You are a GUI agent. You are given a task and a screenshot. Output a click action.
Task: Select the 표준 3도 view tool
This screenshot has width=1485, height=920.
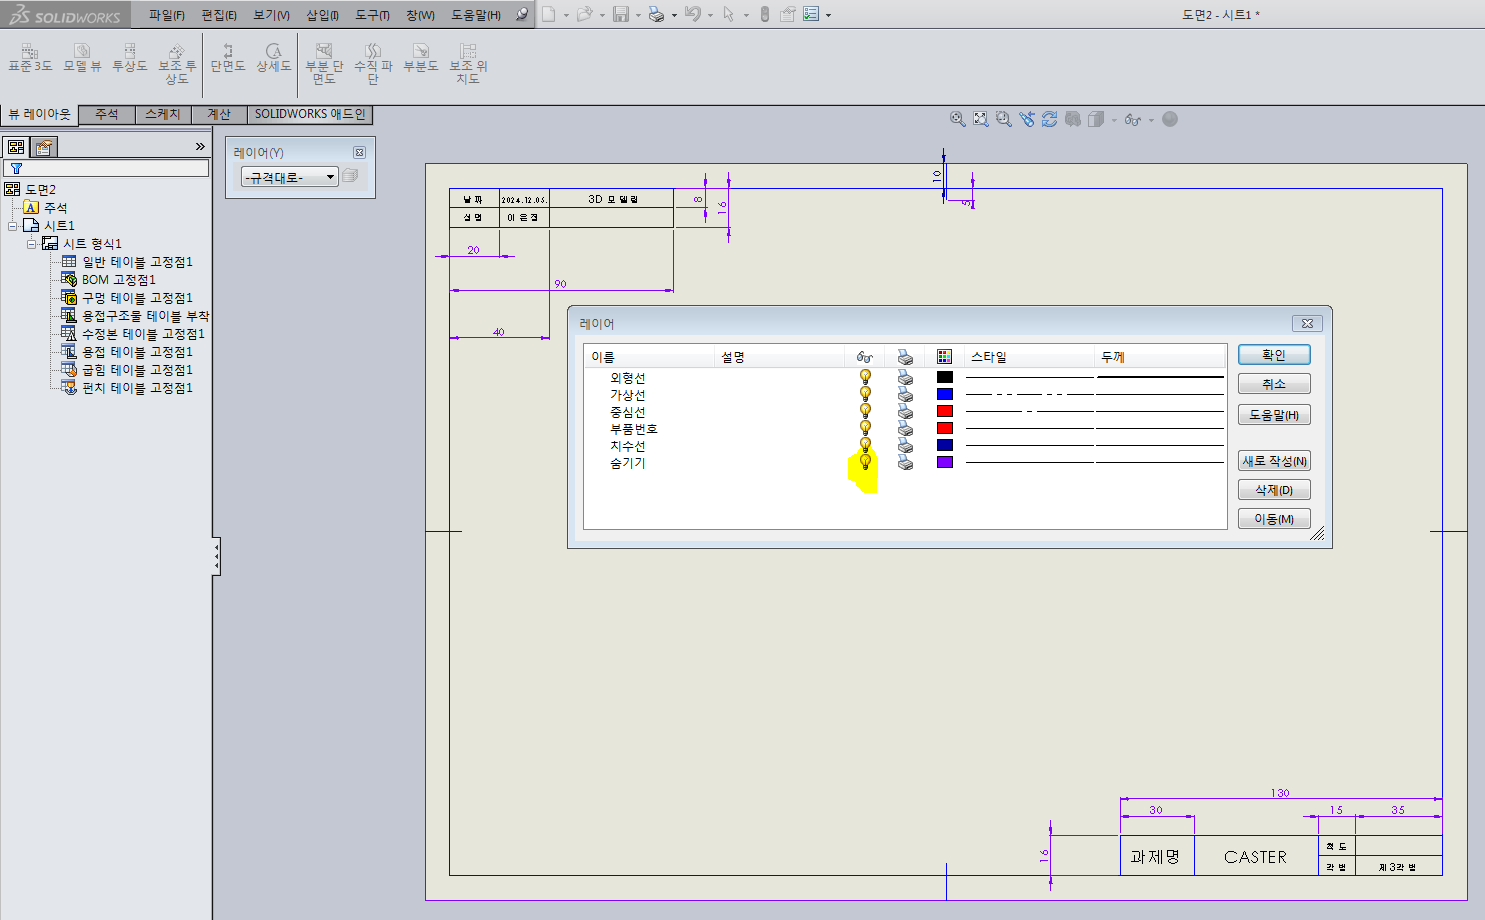(30, 57)
